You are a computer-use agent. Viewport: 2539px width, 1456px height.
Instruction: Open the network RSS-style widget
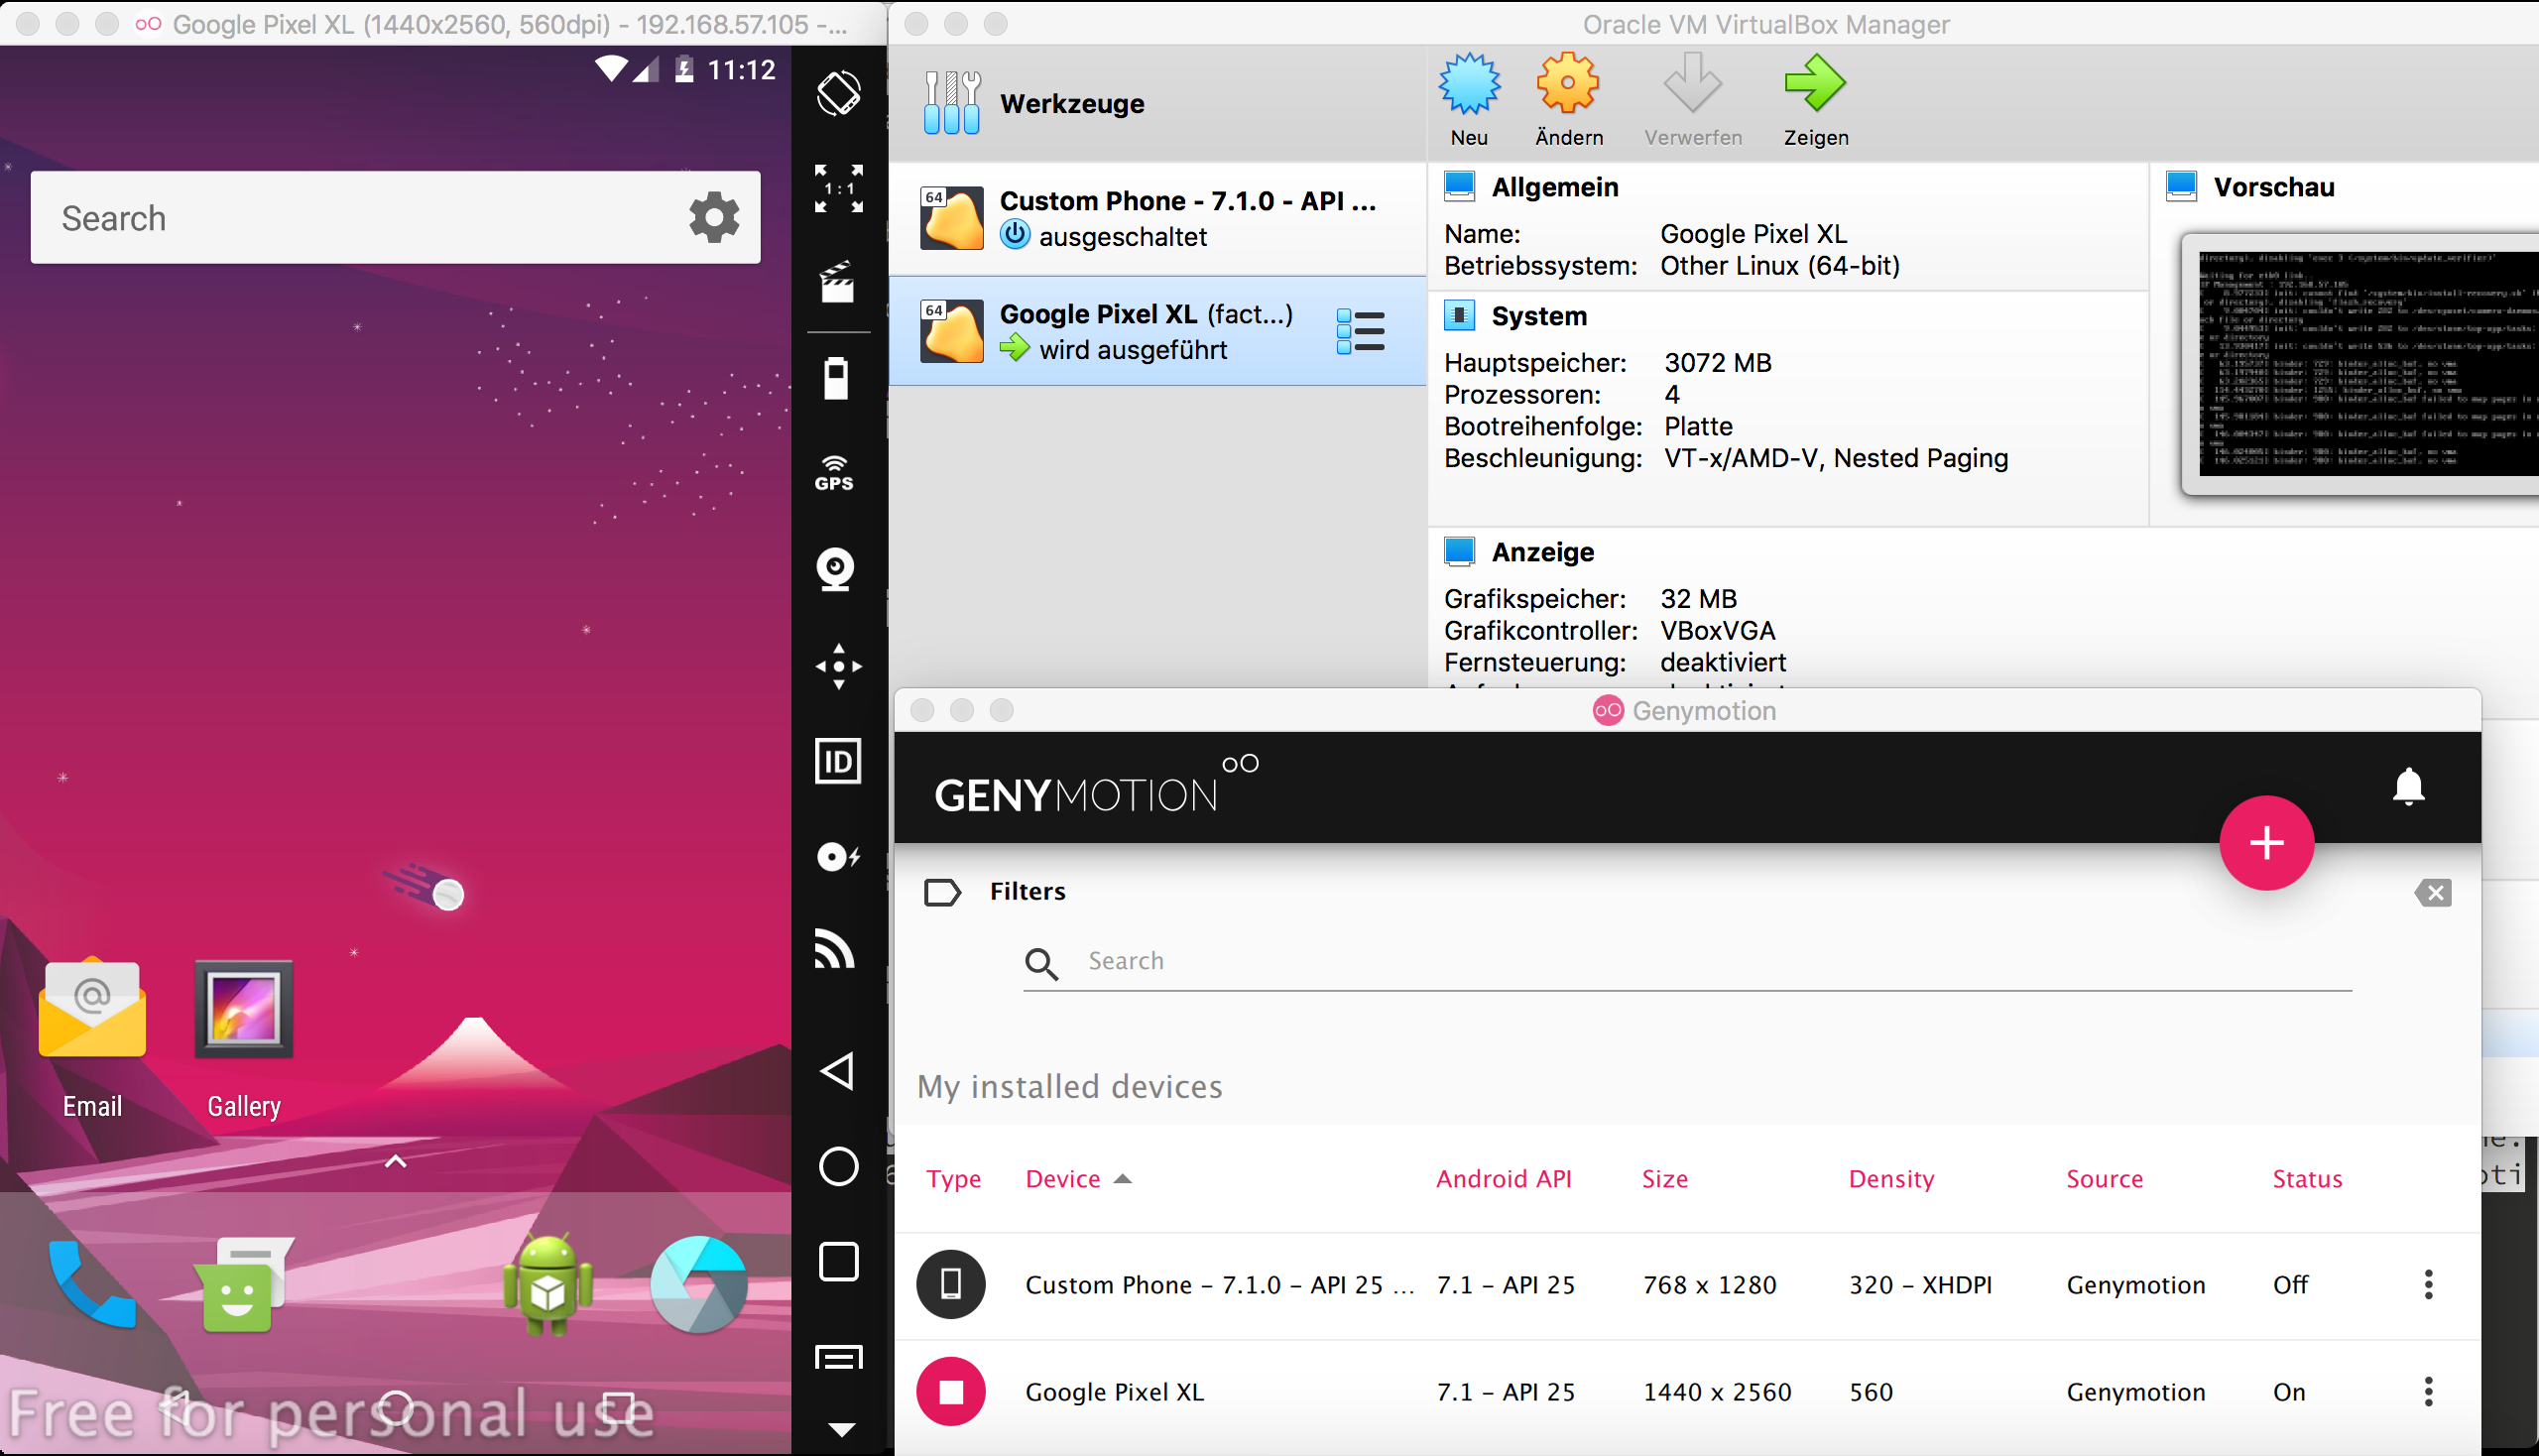[835, 949]
